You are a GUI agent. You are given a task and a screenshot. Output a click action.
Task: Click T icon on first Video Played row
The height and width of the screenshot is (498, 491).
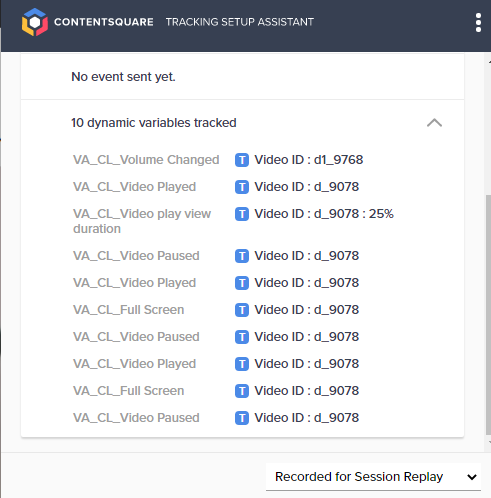(242, 187)
